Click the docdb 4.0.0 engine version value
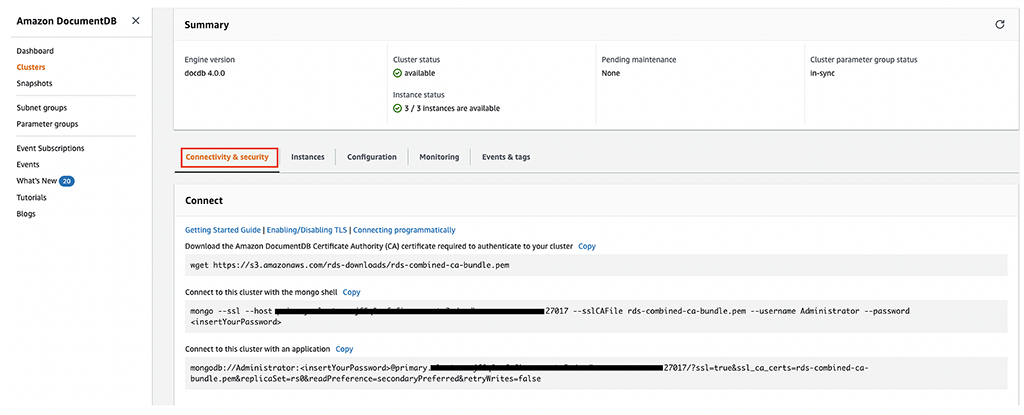Screen dimensions: 1024x415 tap(204, 73)
